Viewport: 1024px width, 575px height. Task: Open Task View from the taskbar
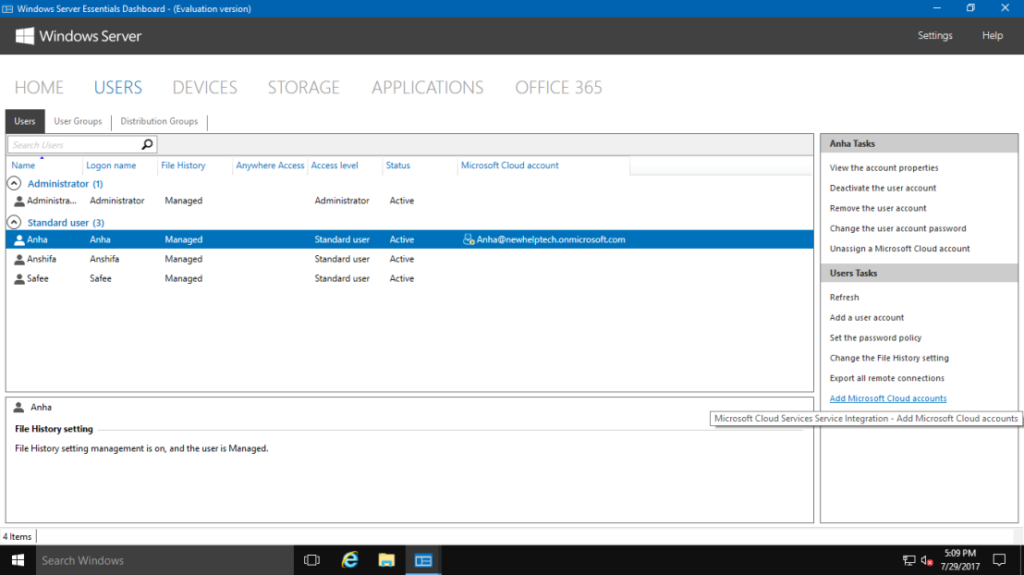[x=312, y=561]
